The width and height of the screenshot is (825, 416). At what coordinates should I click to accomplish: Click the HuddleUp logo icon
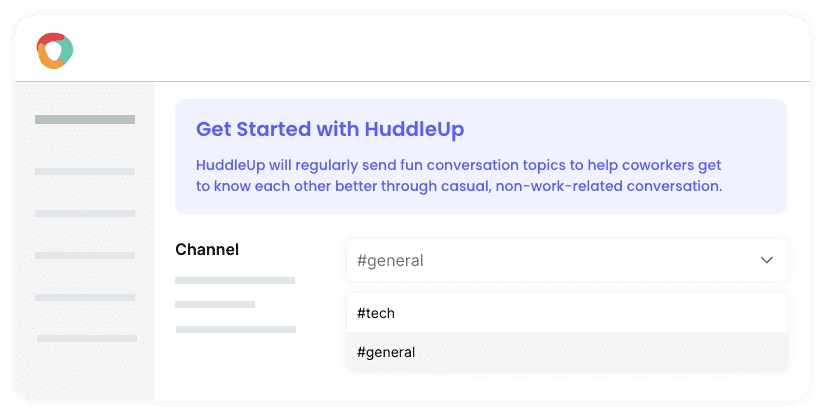coord(54,50)
